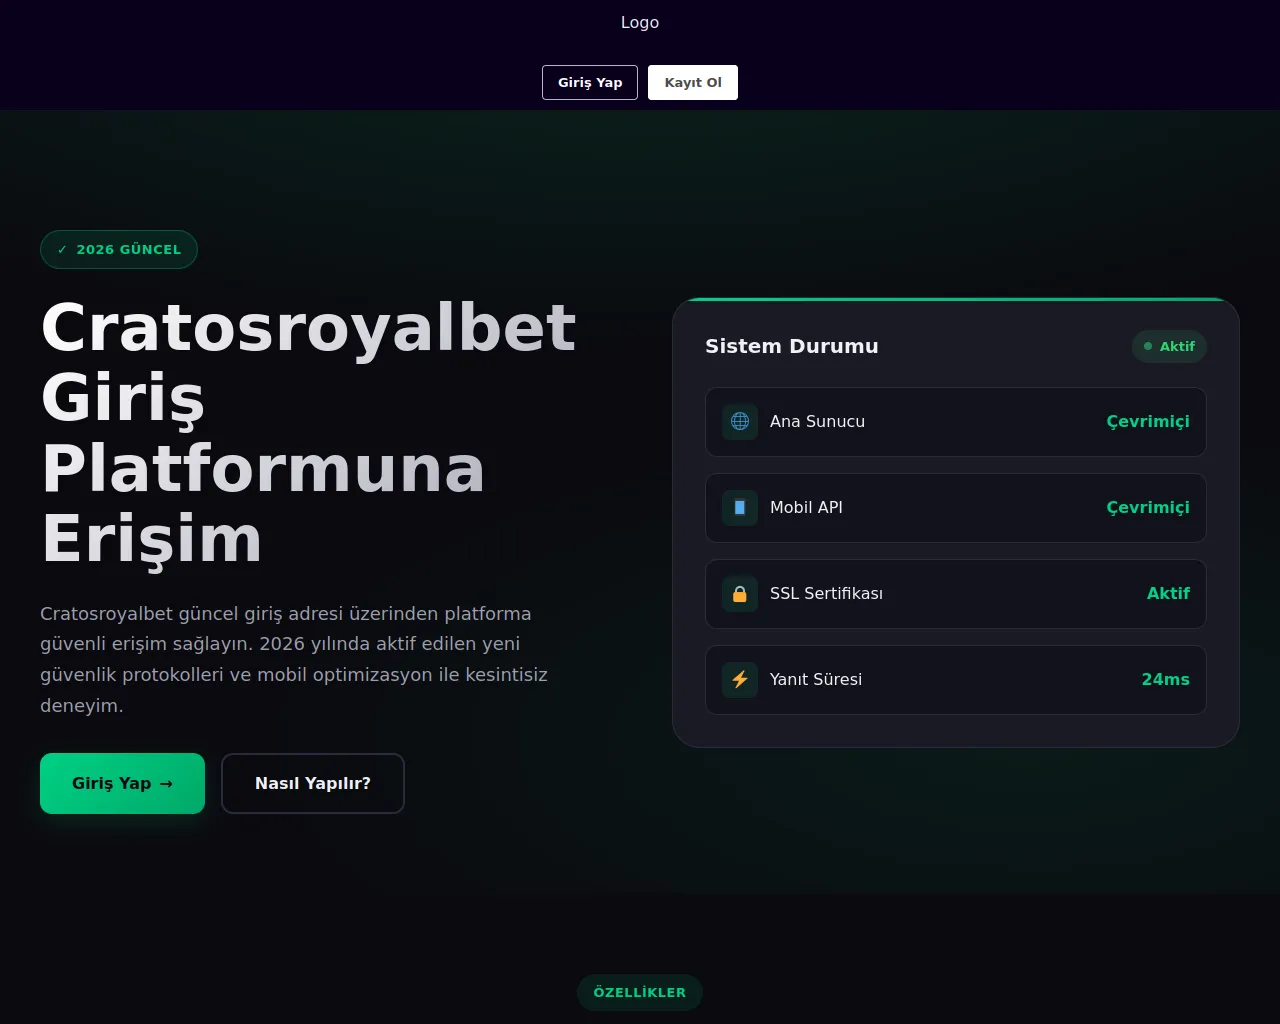Click the Aktif status badge in card header
The image size is (1280, 1024).
coord(1170,346)
